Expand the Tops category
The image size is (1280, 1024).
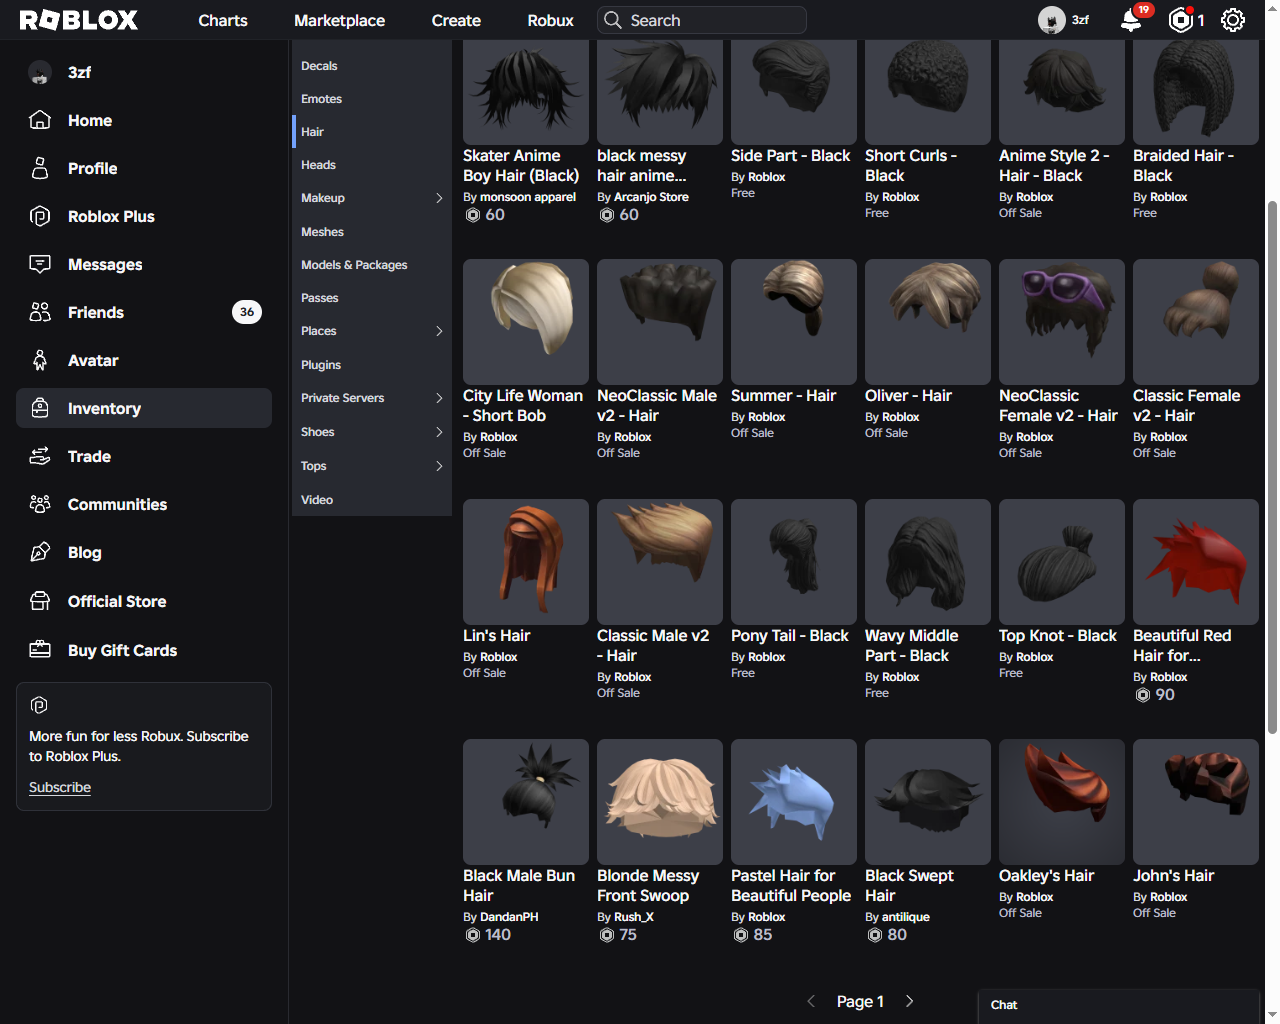pos(439,466)
